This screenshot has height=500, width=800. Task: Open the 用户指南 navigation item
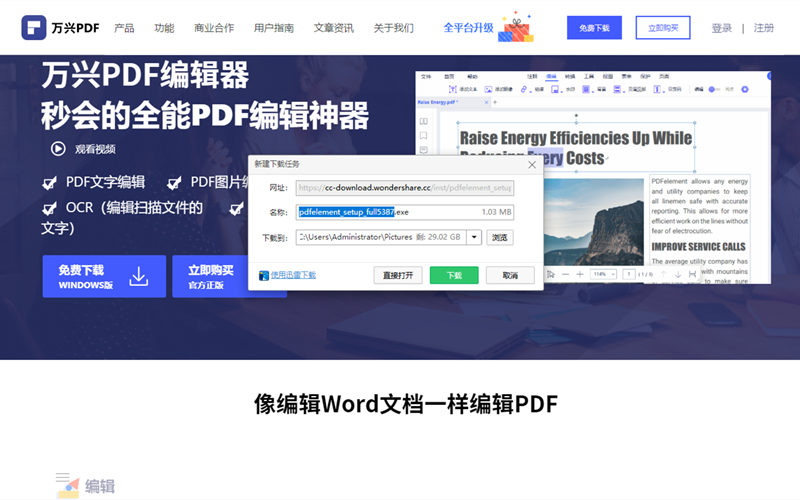tap(274, 28)
